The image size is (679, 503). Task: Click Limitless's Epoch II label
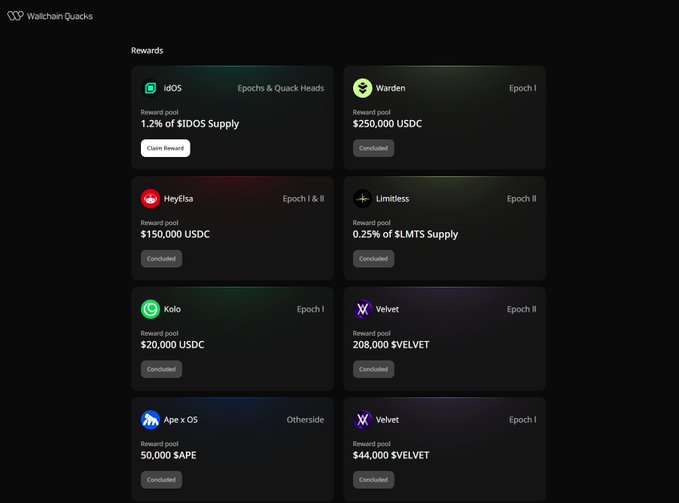[521, 199]
